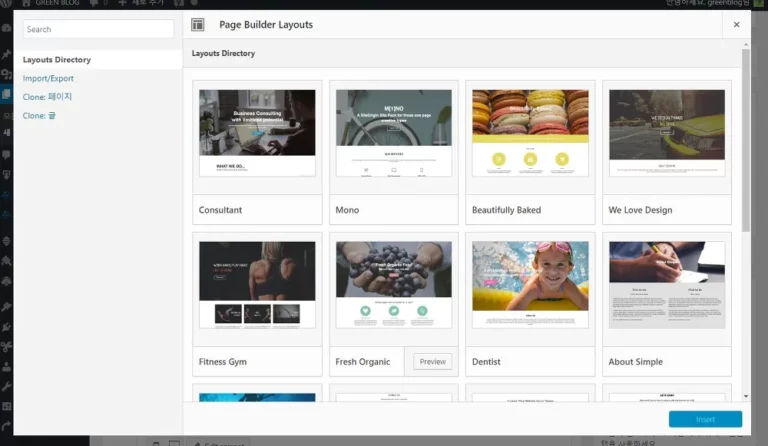Select the Consultant layout thumbnail
This screenshot has width=768, height=446.
[257, 133]
